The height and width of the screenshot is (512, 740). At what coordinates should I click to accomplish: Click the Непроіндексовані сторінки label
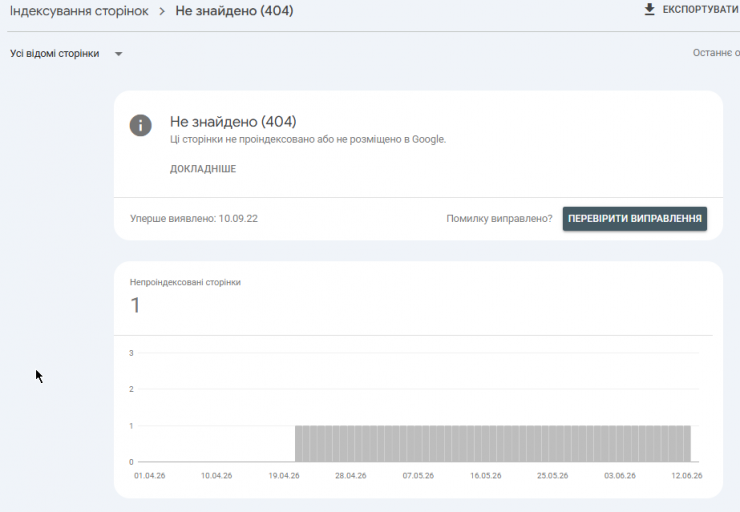pyautogui.click(x=185, y=282)
